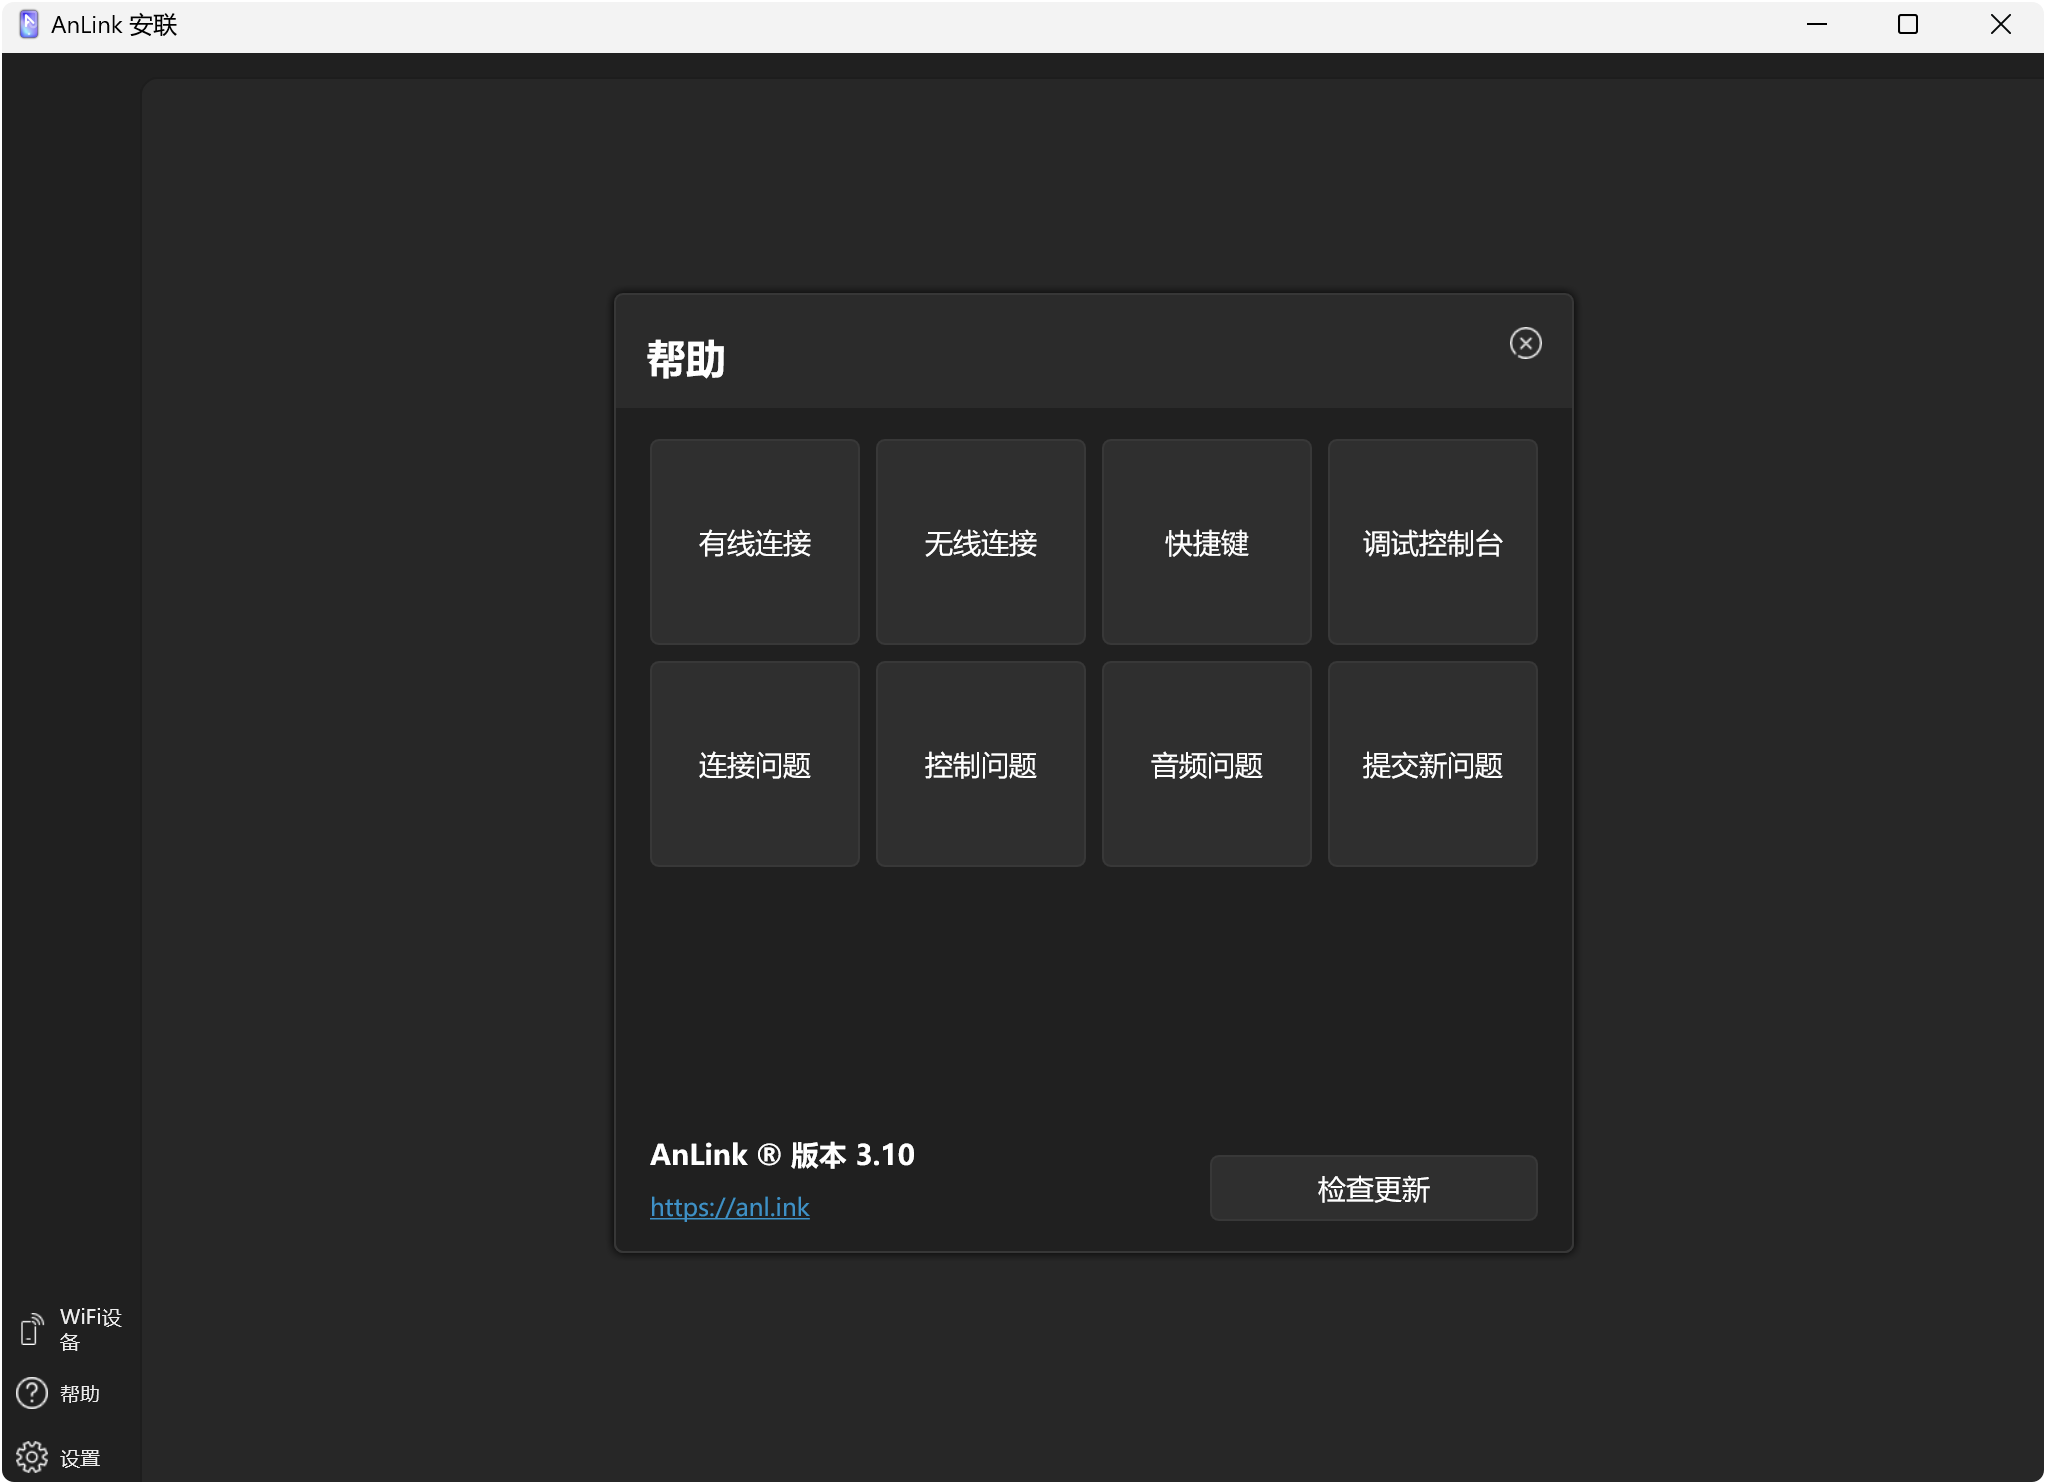Open the 调试控制台 help entry

[1431, 542]
